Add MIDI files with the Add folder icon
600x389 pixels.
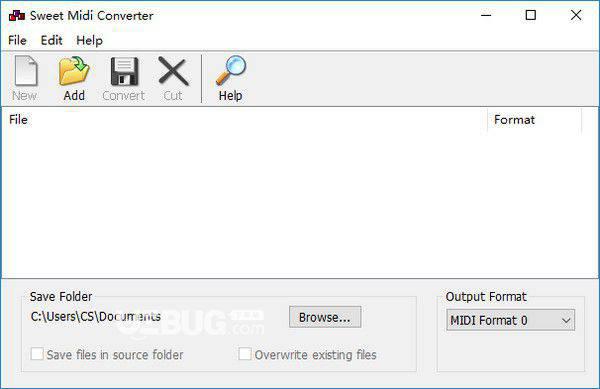[x=74, y=71]
